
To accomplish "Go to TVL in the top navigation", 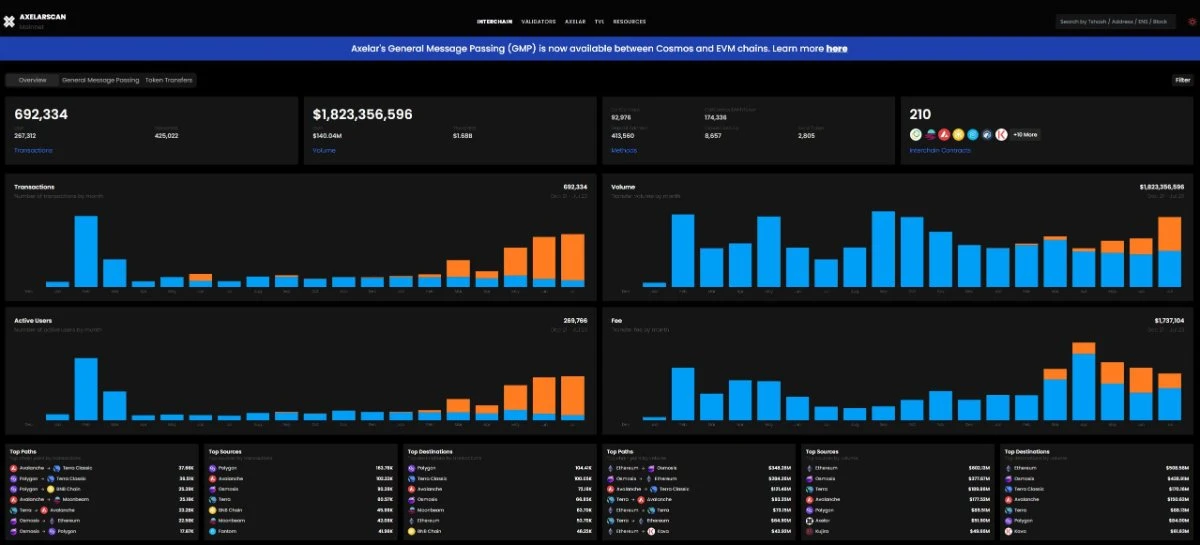I will [599, 21].
